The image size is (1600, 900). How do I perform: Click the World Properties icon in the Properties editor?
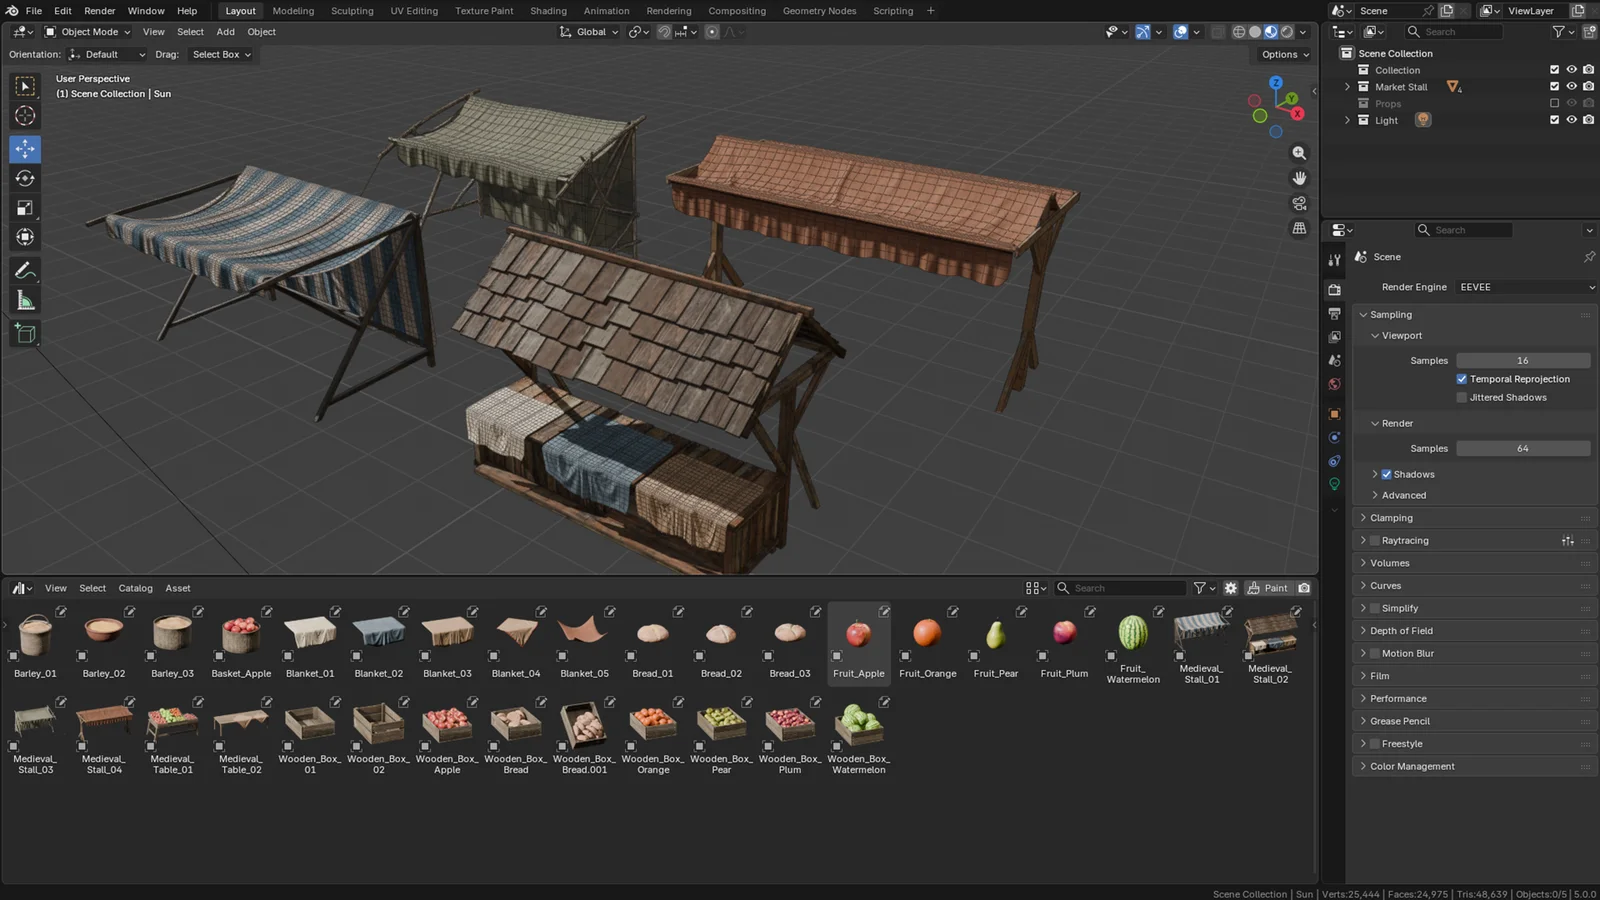(x=1334, y=384)
